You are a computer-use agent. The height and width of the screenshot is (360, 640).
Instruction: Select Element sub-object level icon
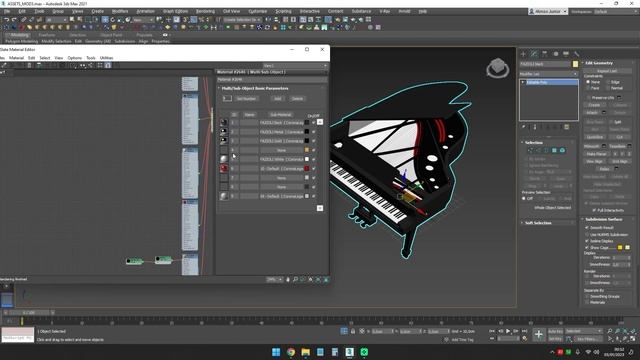click(x=562, y=151)
